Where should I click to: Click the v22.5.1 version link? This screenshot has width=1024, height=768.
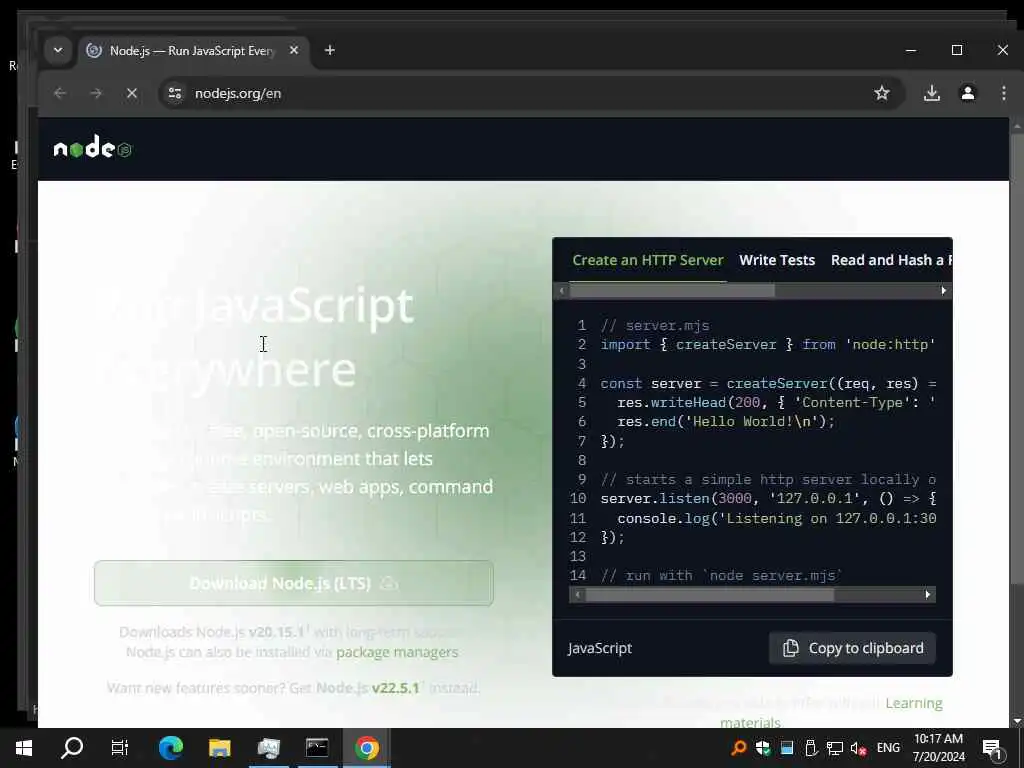[395, 688]
